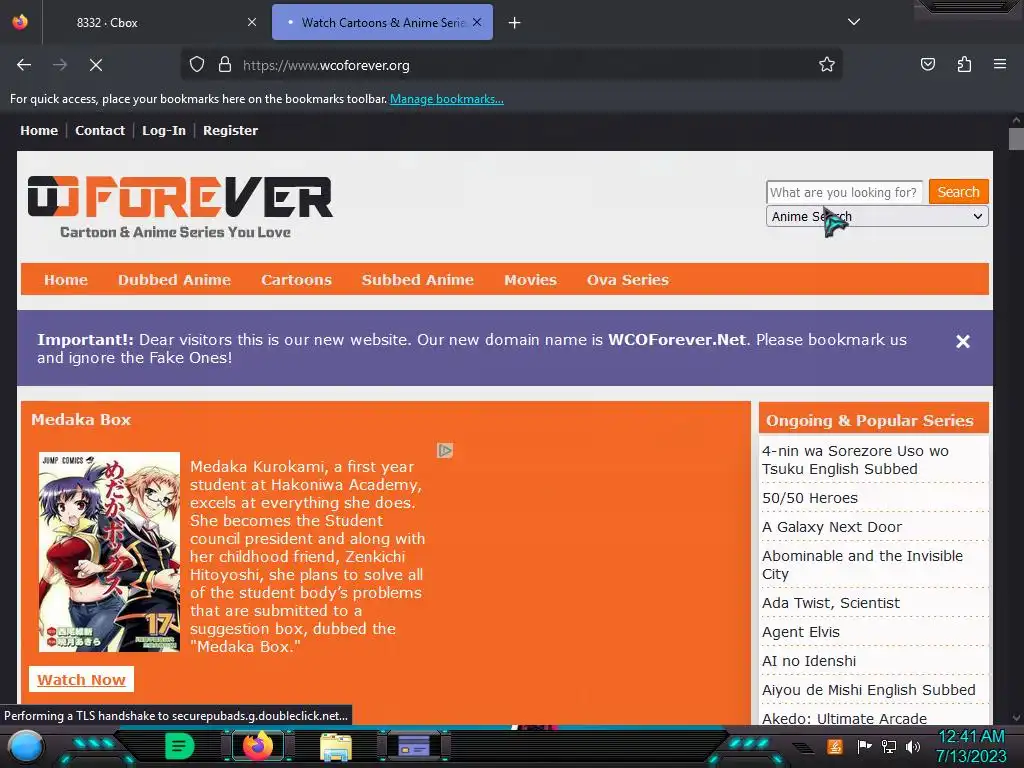Open the Subbed Anime menu item
The image size is (1024, 768).
click(x=418, y=280)
